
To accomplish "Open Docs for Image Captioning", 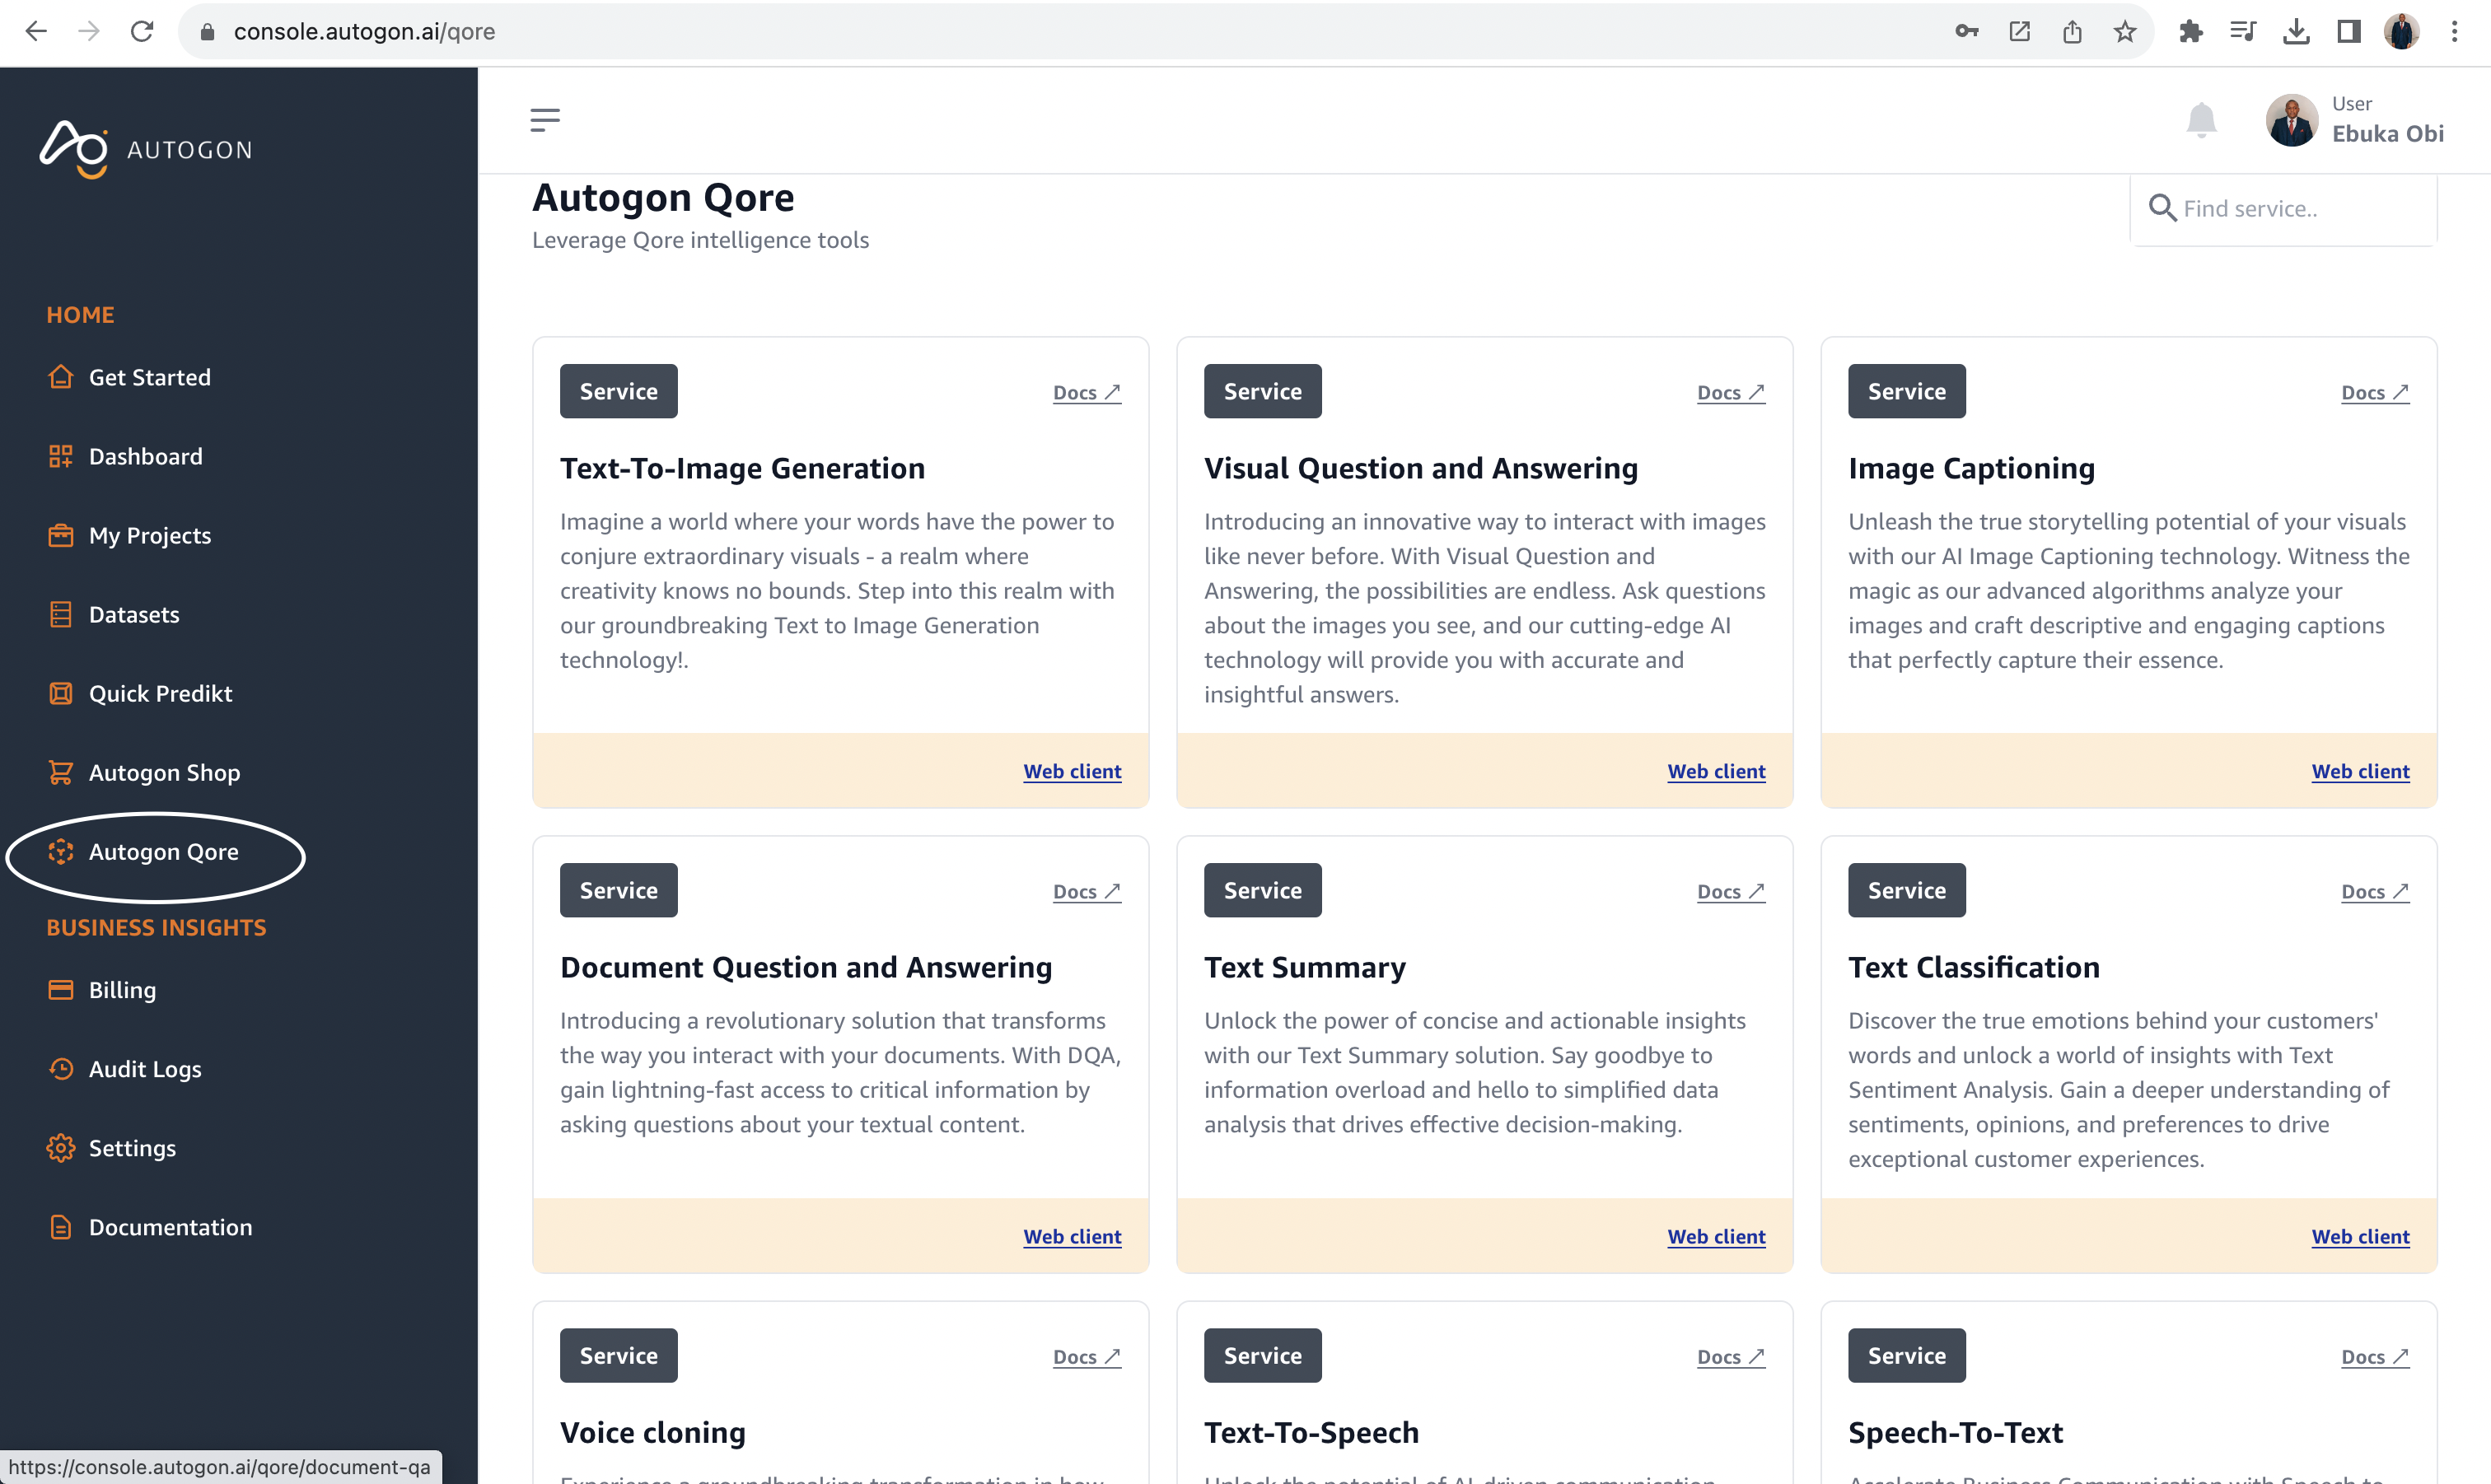I will (x=2375, y=392).
